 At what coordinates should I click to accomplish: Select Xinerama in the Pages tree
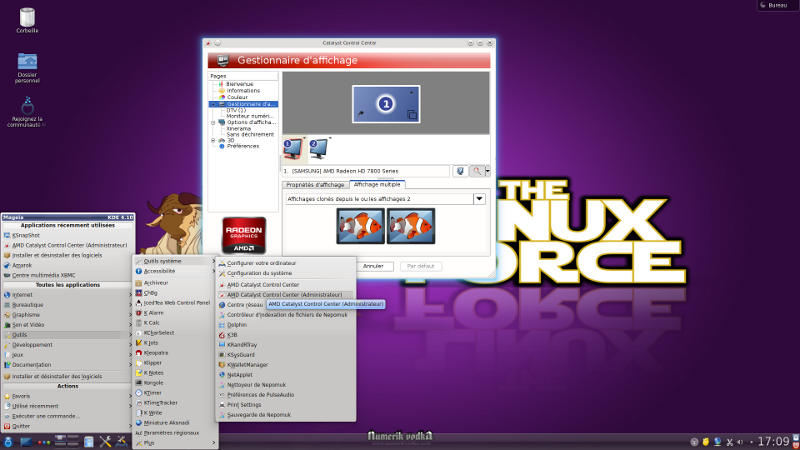(x=238, y=129)
